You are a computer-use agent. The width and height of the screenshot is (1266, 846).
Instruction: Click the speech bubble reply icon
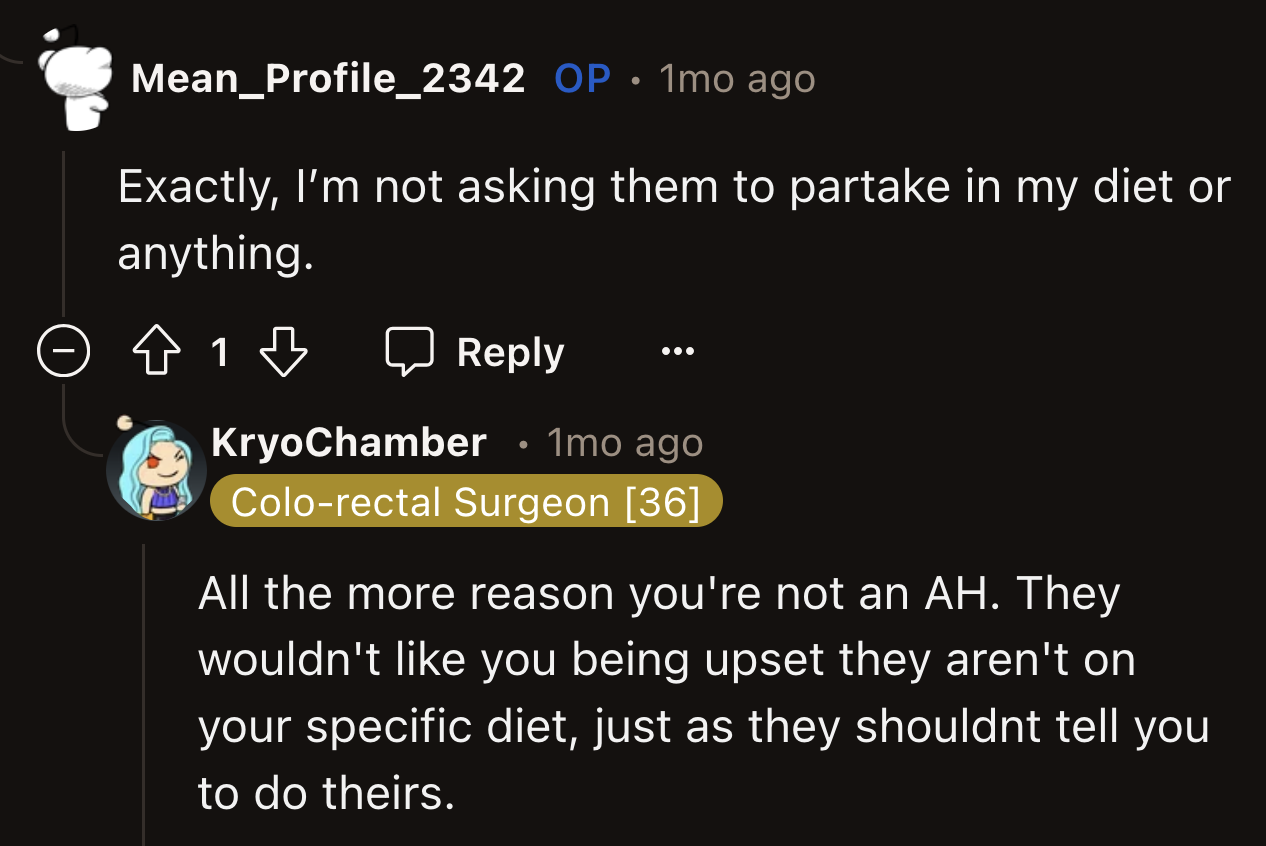(x=409, y=352)
